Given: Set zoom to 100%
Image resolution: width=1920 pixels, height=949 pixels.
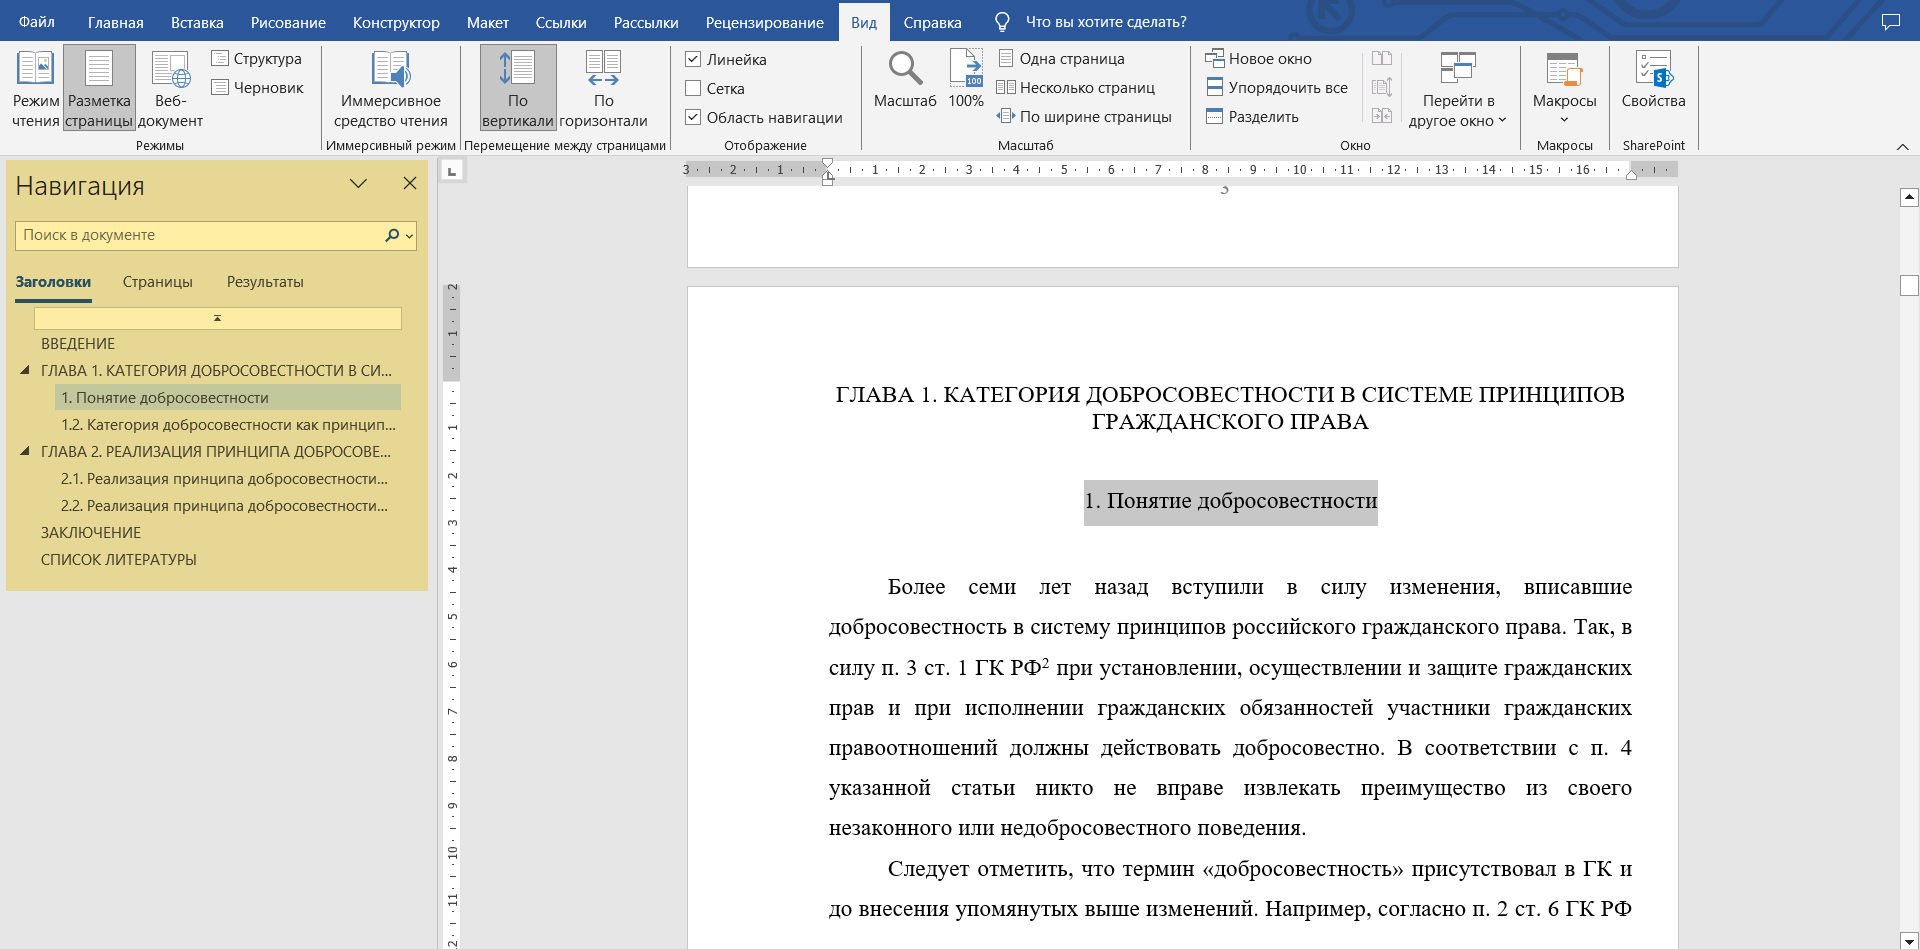Looking at the screenshot, I should pos(966,80).
